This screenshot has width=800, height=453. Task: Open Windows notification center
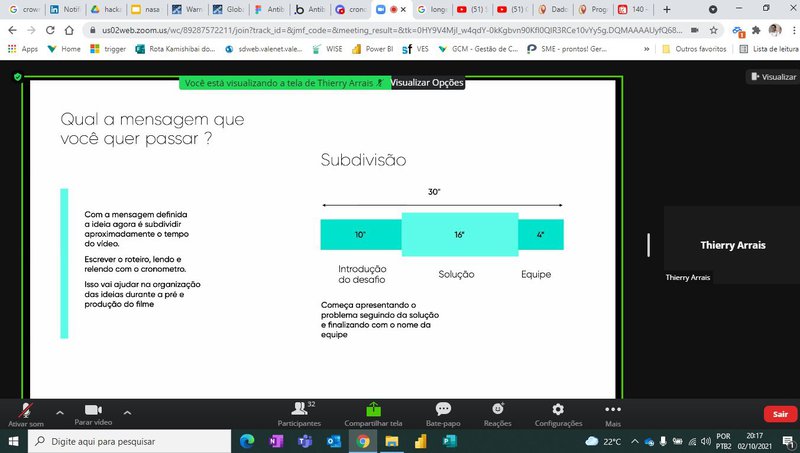789,441
